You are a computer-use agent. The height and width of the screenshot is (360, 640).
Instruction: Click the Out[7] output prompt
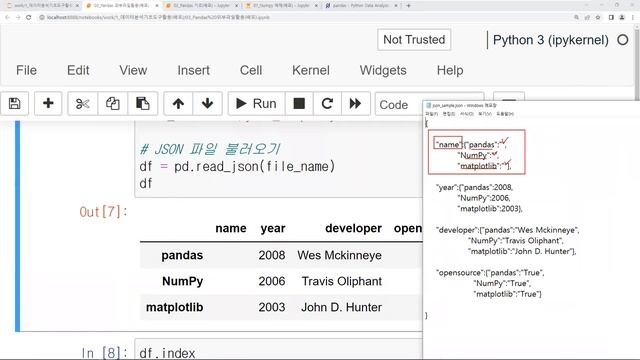[x=103, y=212]
